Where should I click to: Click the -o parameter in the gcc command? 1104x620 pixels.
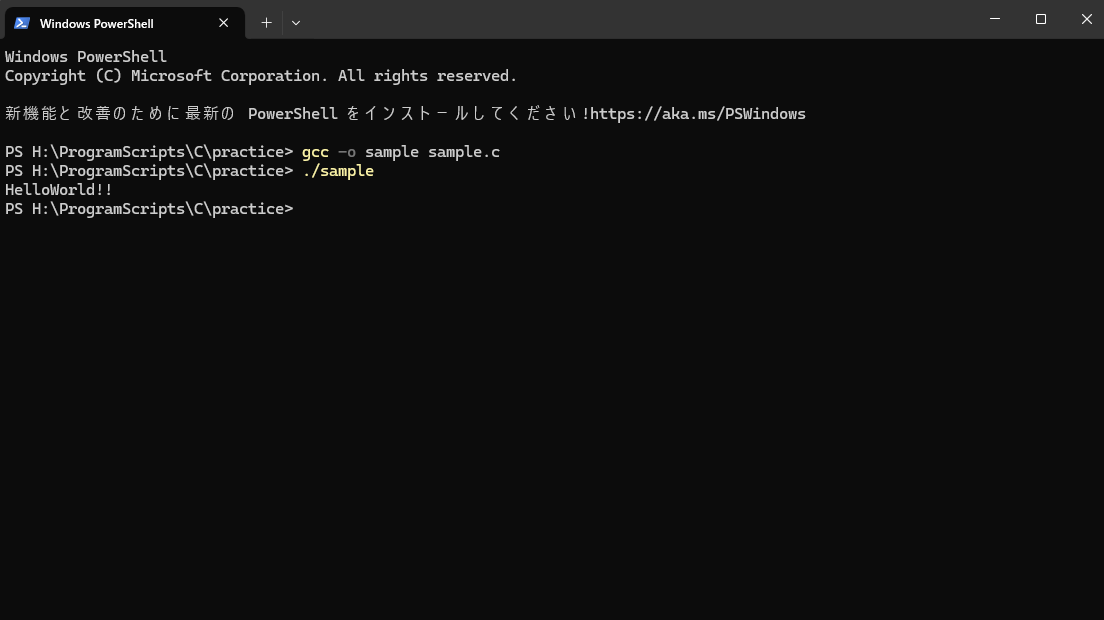(x=346, y=152)
